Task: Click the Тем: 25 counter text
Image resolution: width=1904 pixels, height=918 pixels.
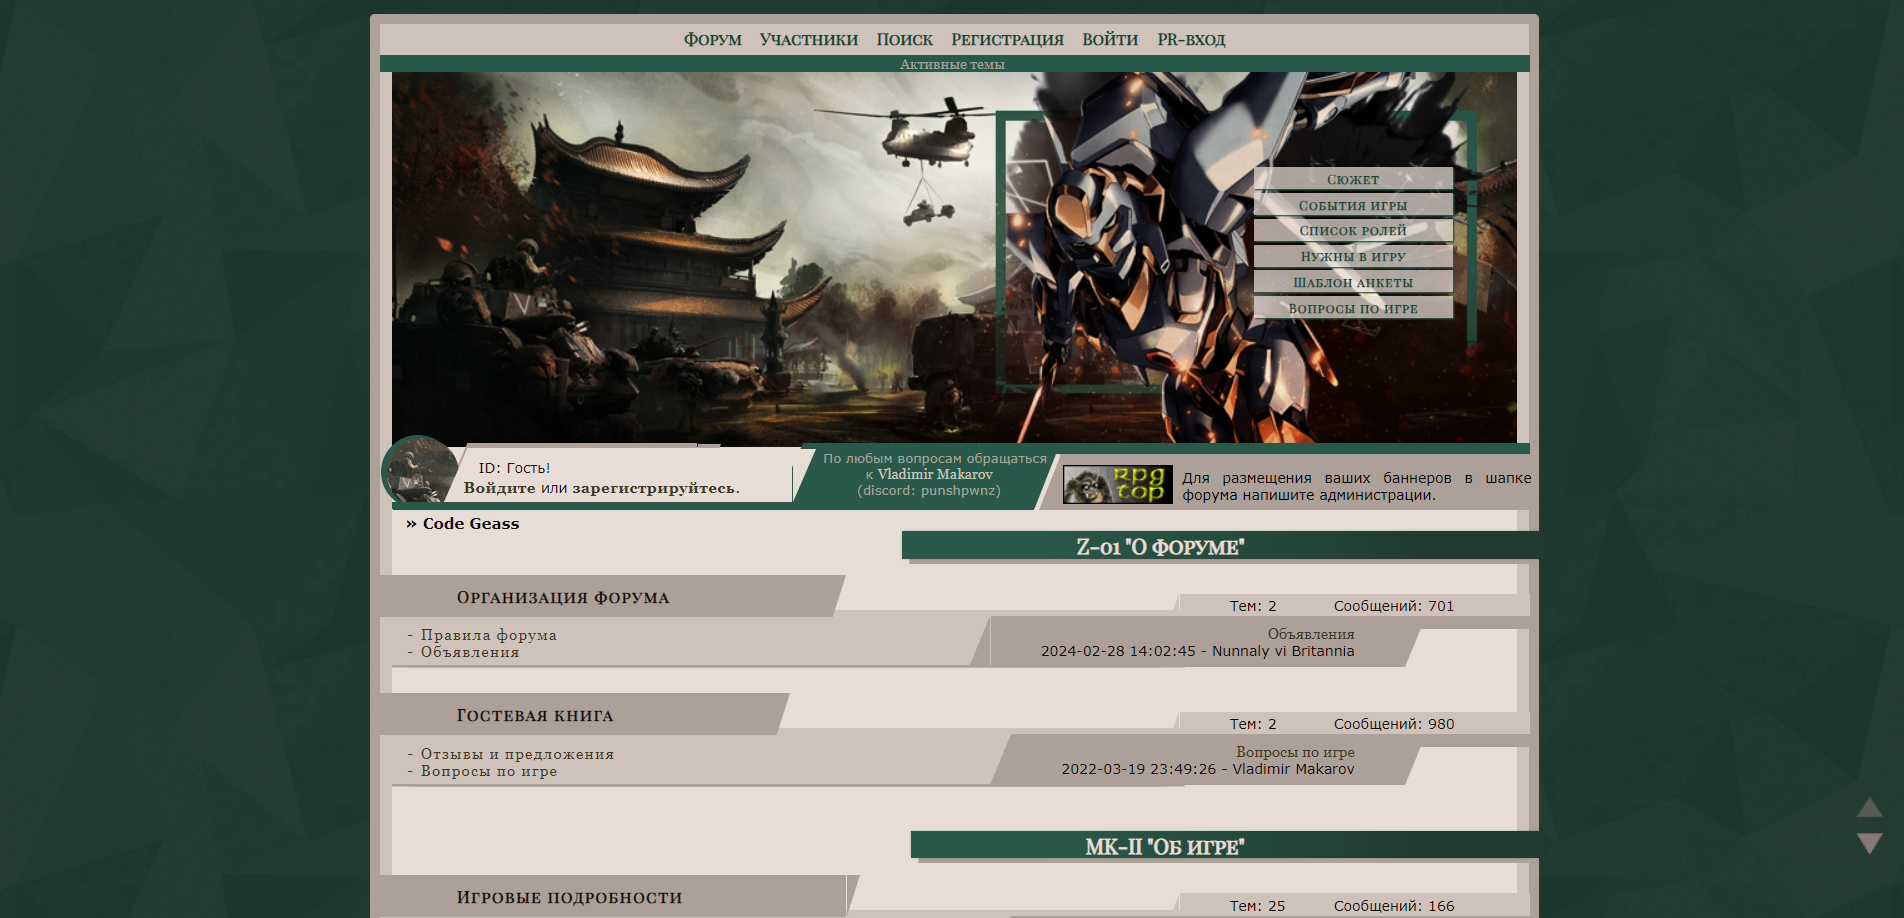Action: click(x=1257, y=906)
